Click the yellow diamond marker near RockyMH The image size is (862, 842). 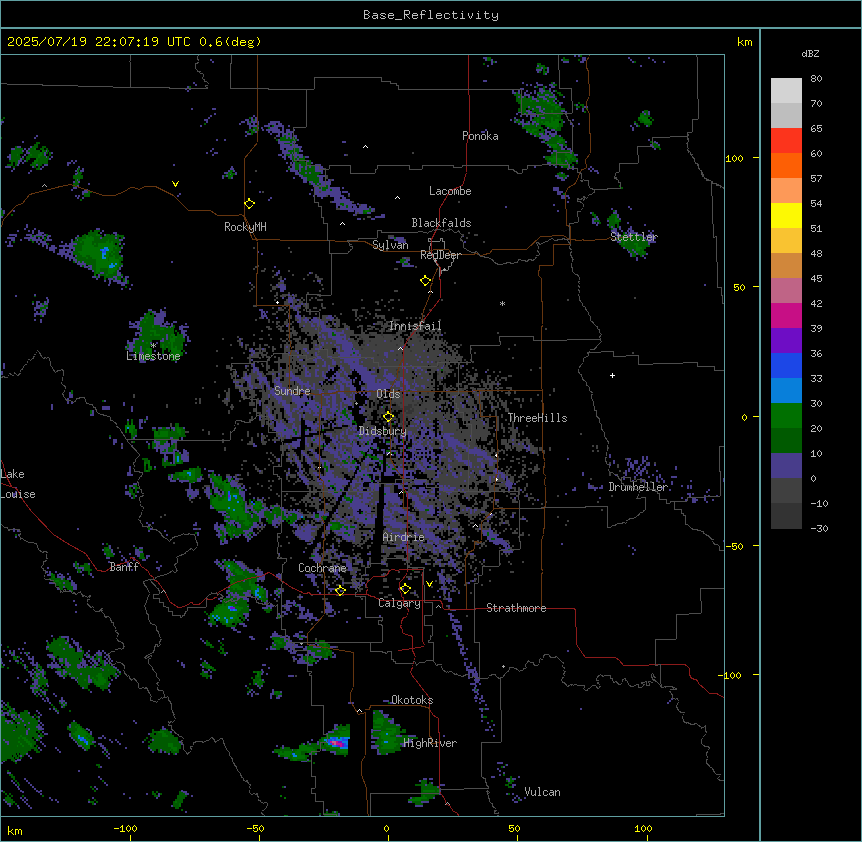point(250,204)
